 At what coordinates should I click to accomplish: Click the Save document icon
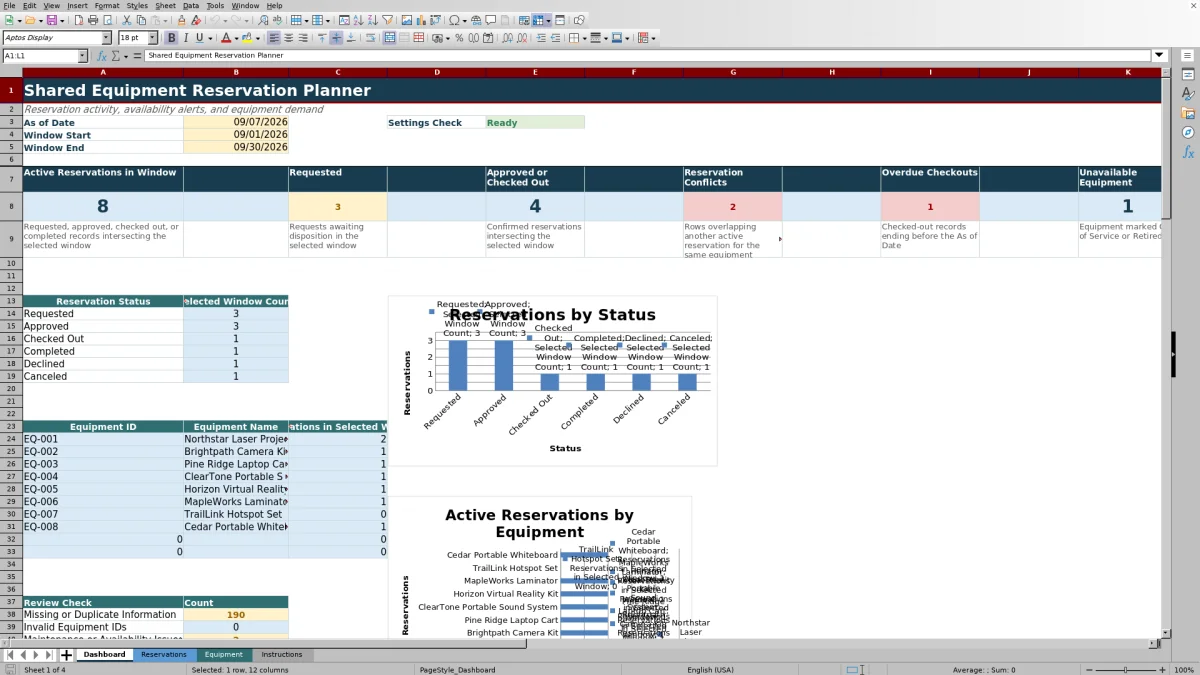pyautogui.click(x=50, y=20)
